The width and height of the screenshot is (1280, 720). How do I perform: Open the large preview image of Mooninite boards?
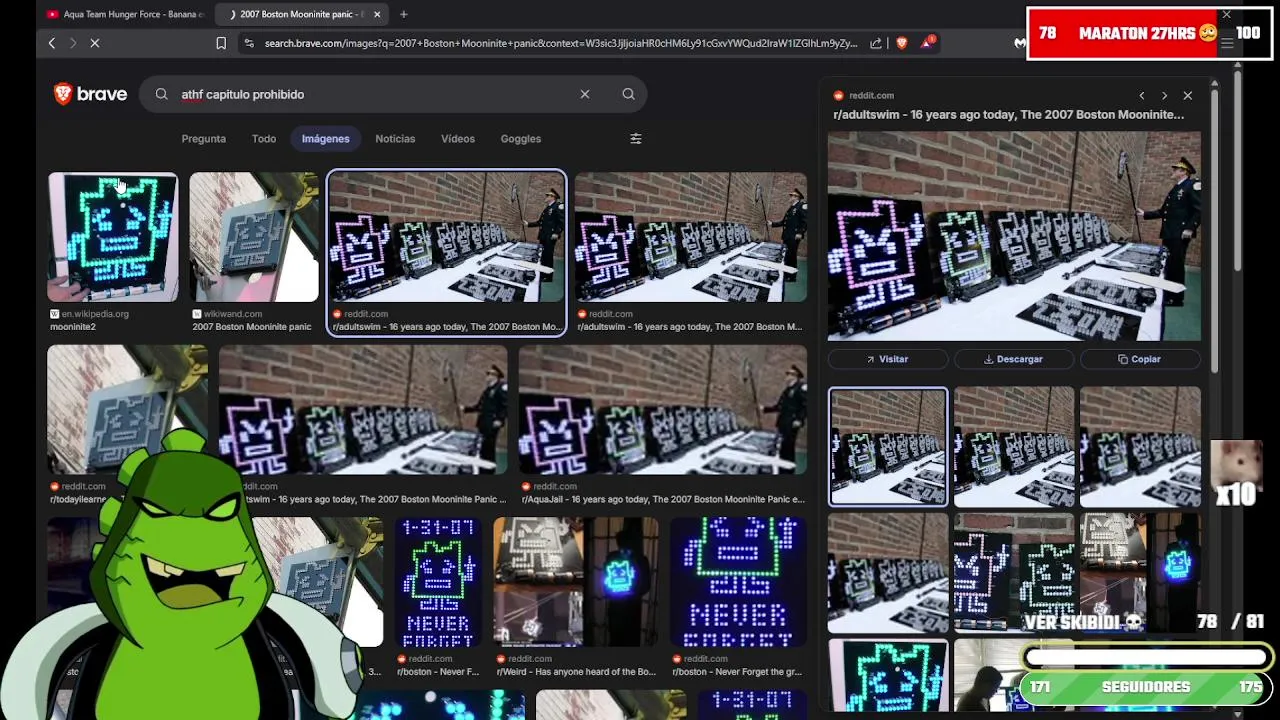[x=1014, y=236]
